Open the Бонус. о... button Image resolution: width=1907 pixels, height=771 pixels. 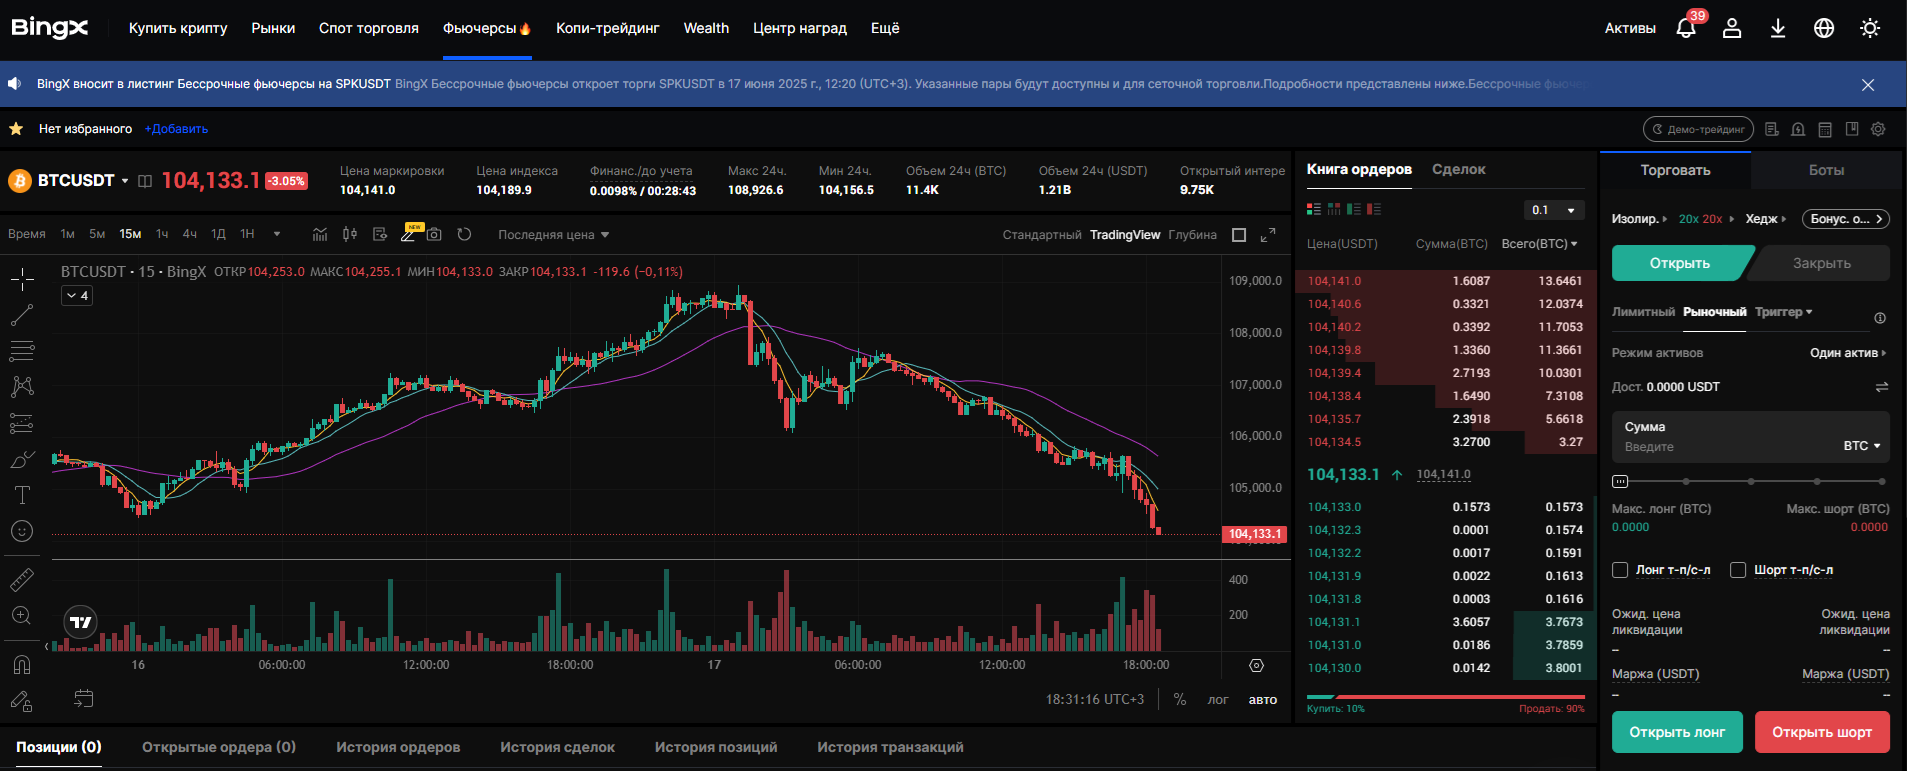point(1846,219)
